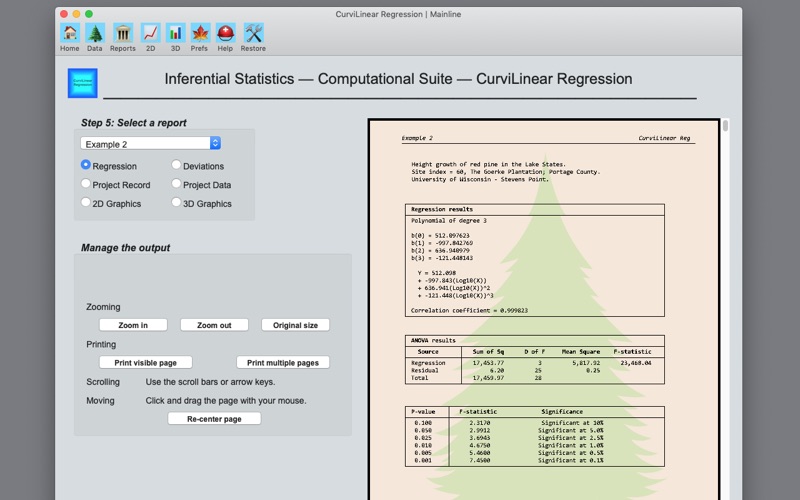
Task: Click Print visible page button
Action: pos(145,362)
